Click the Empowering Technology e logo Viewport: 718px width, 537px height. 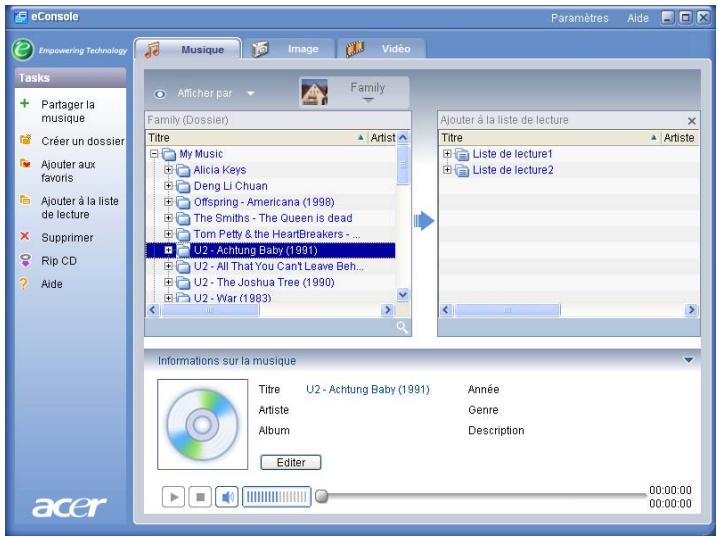click(x=22, y=49)
